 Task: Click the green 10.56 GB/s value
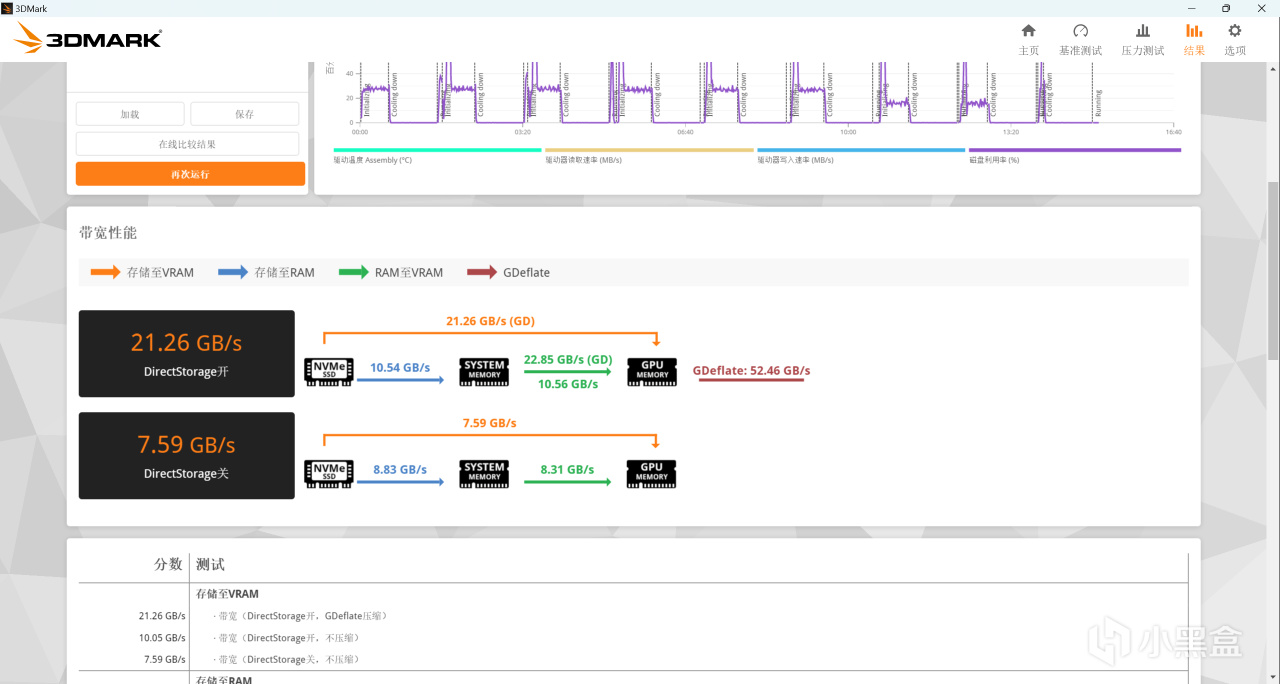[568, 384]
